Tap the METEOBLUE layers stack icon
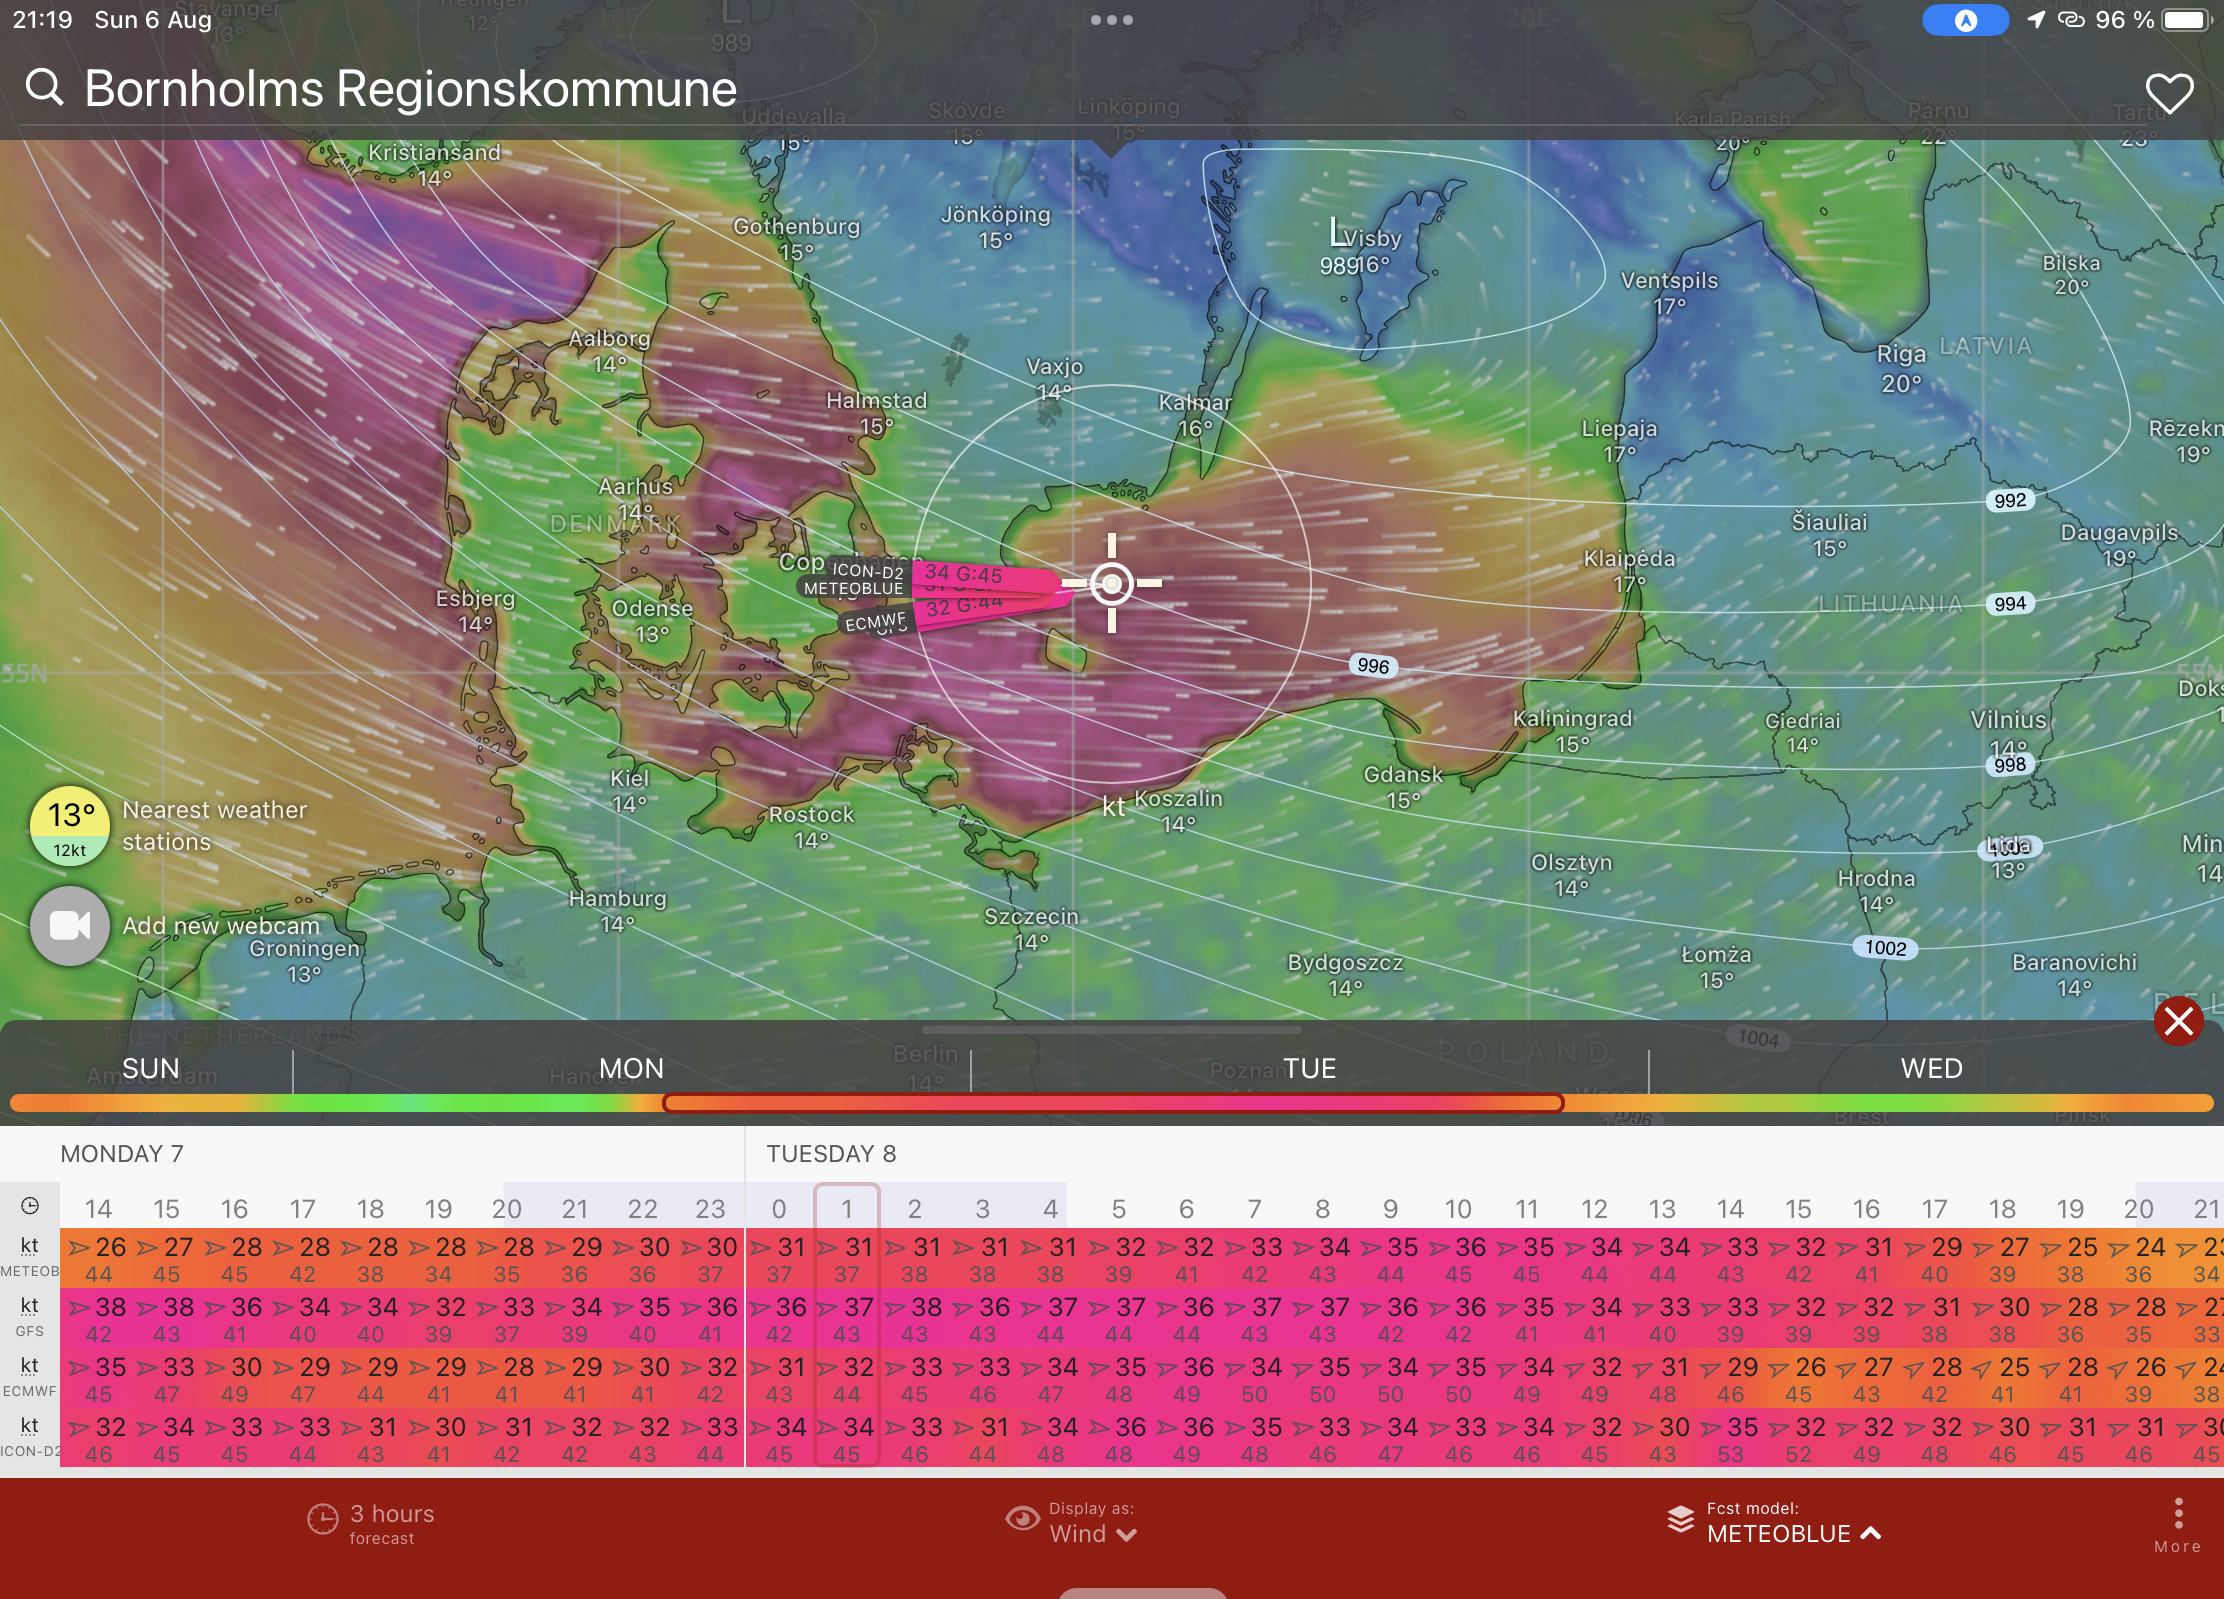 1680,1521
